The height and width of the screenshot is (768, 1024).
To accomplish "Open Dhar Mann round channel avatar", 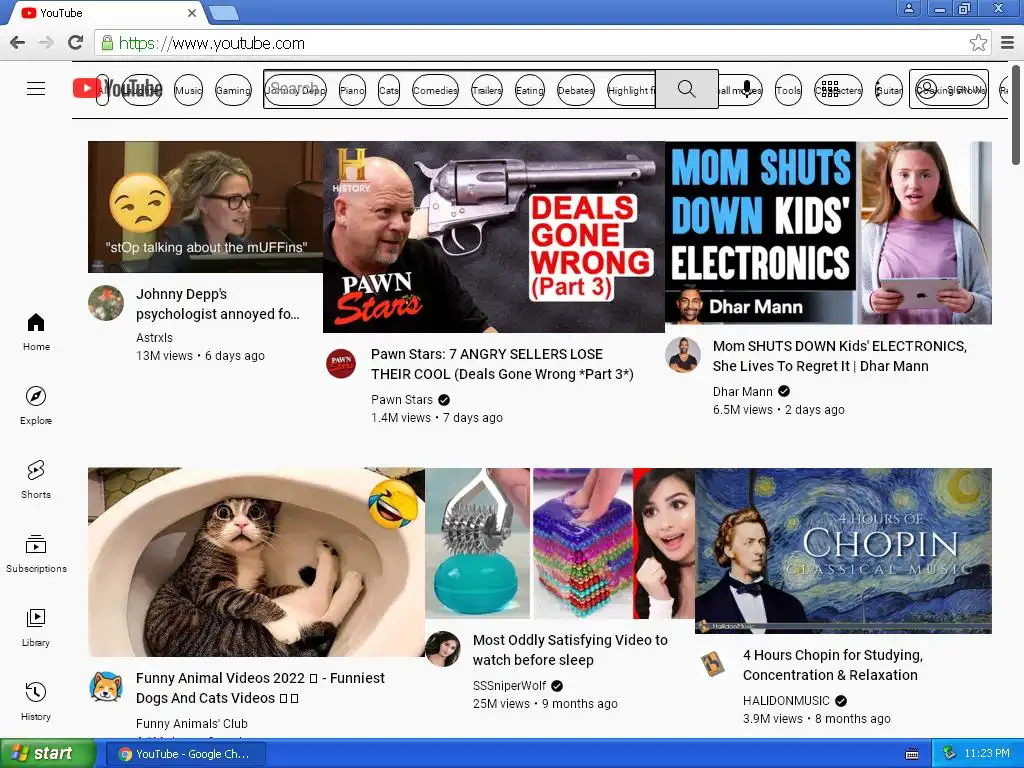I will [682, 355].
